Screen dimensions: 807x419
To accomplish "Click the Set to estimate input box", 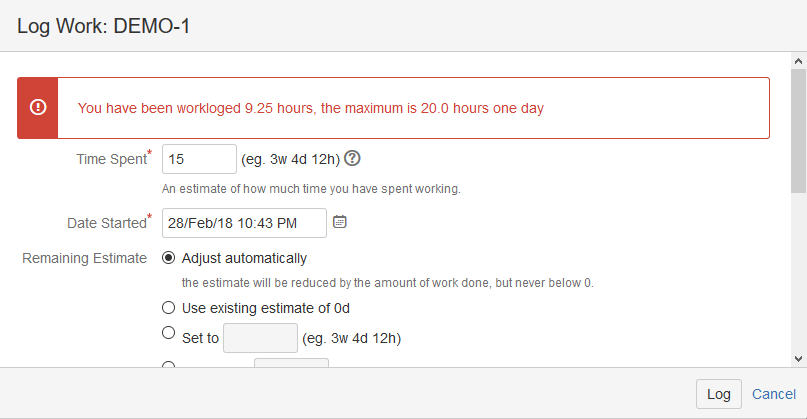I will [260, 338].
